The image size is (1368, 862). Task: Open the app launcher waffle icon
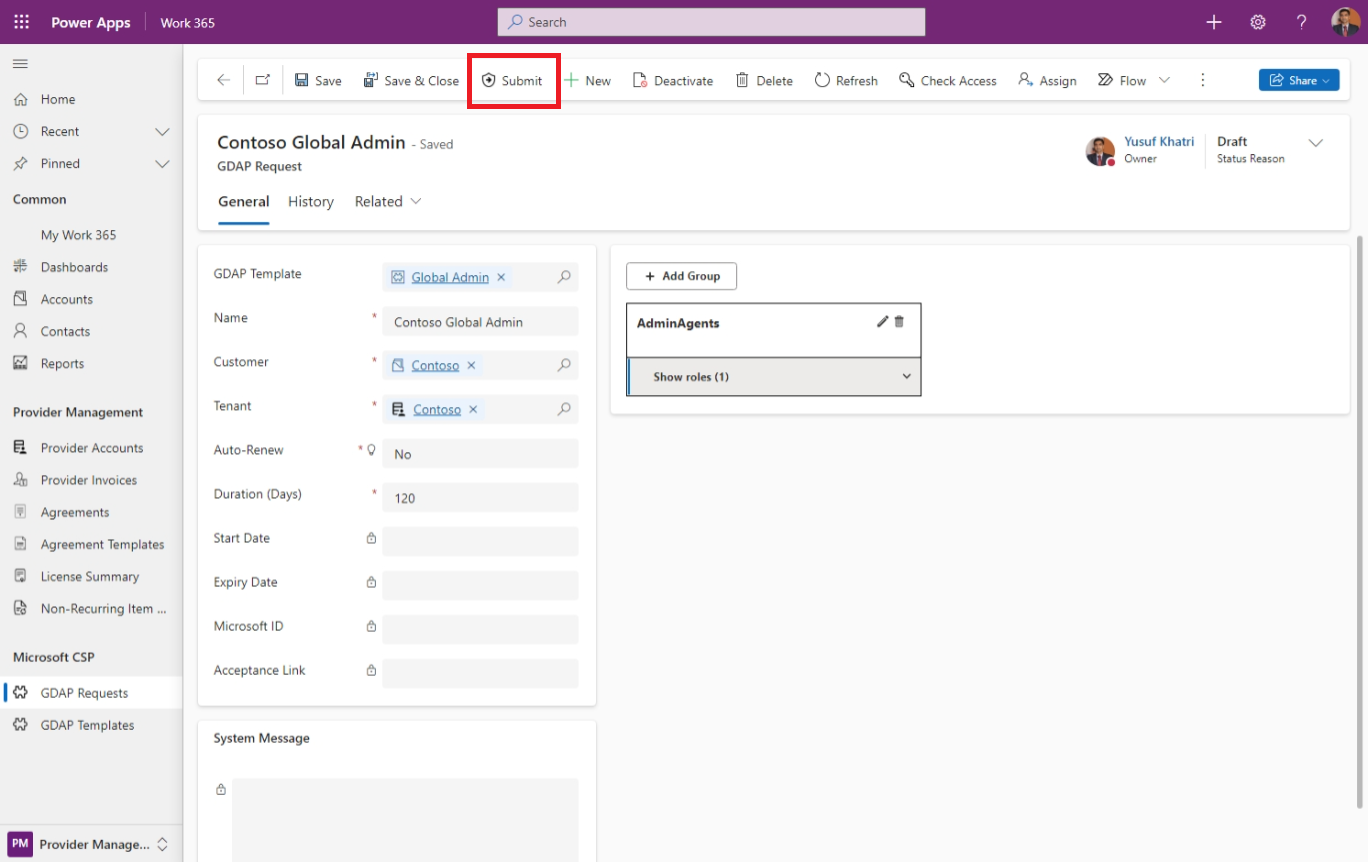tap(21, 22)
